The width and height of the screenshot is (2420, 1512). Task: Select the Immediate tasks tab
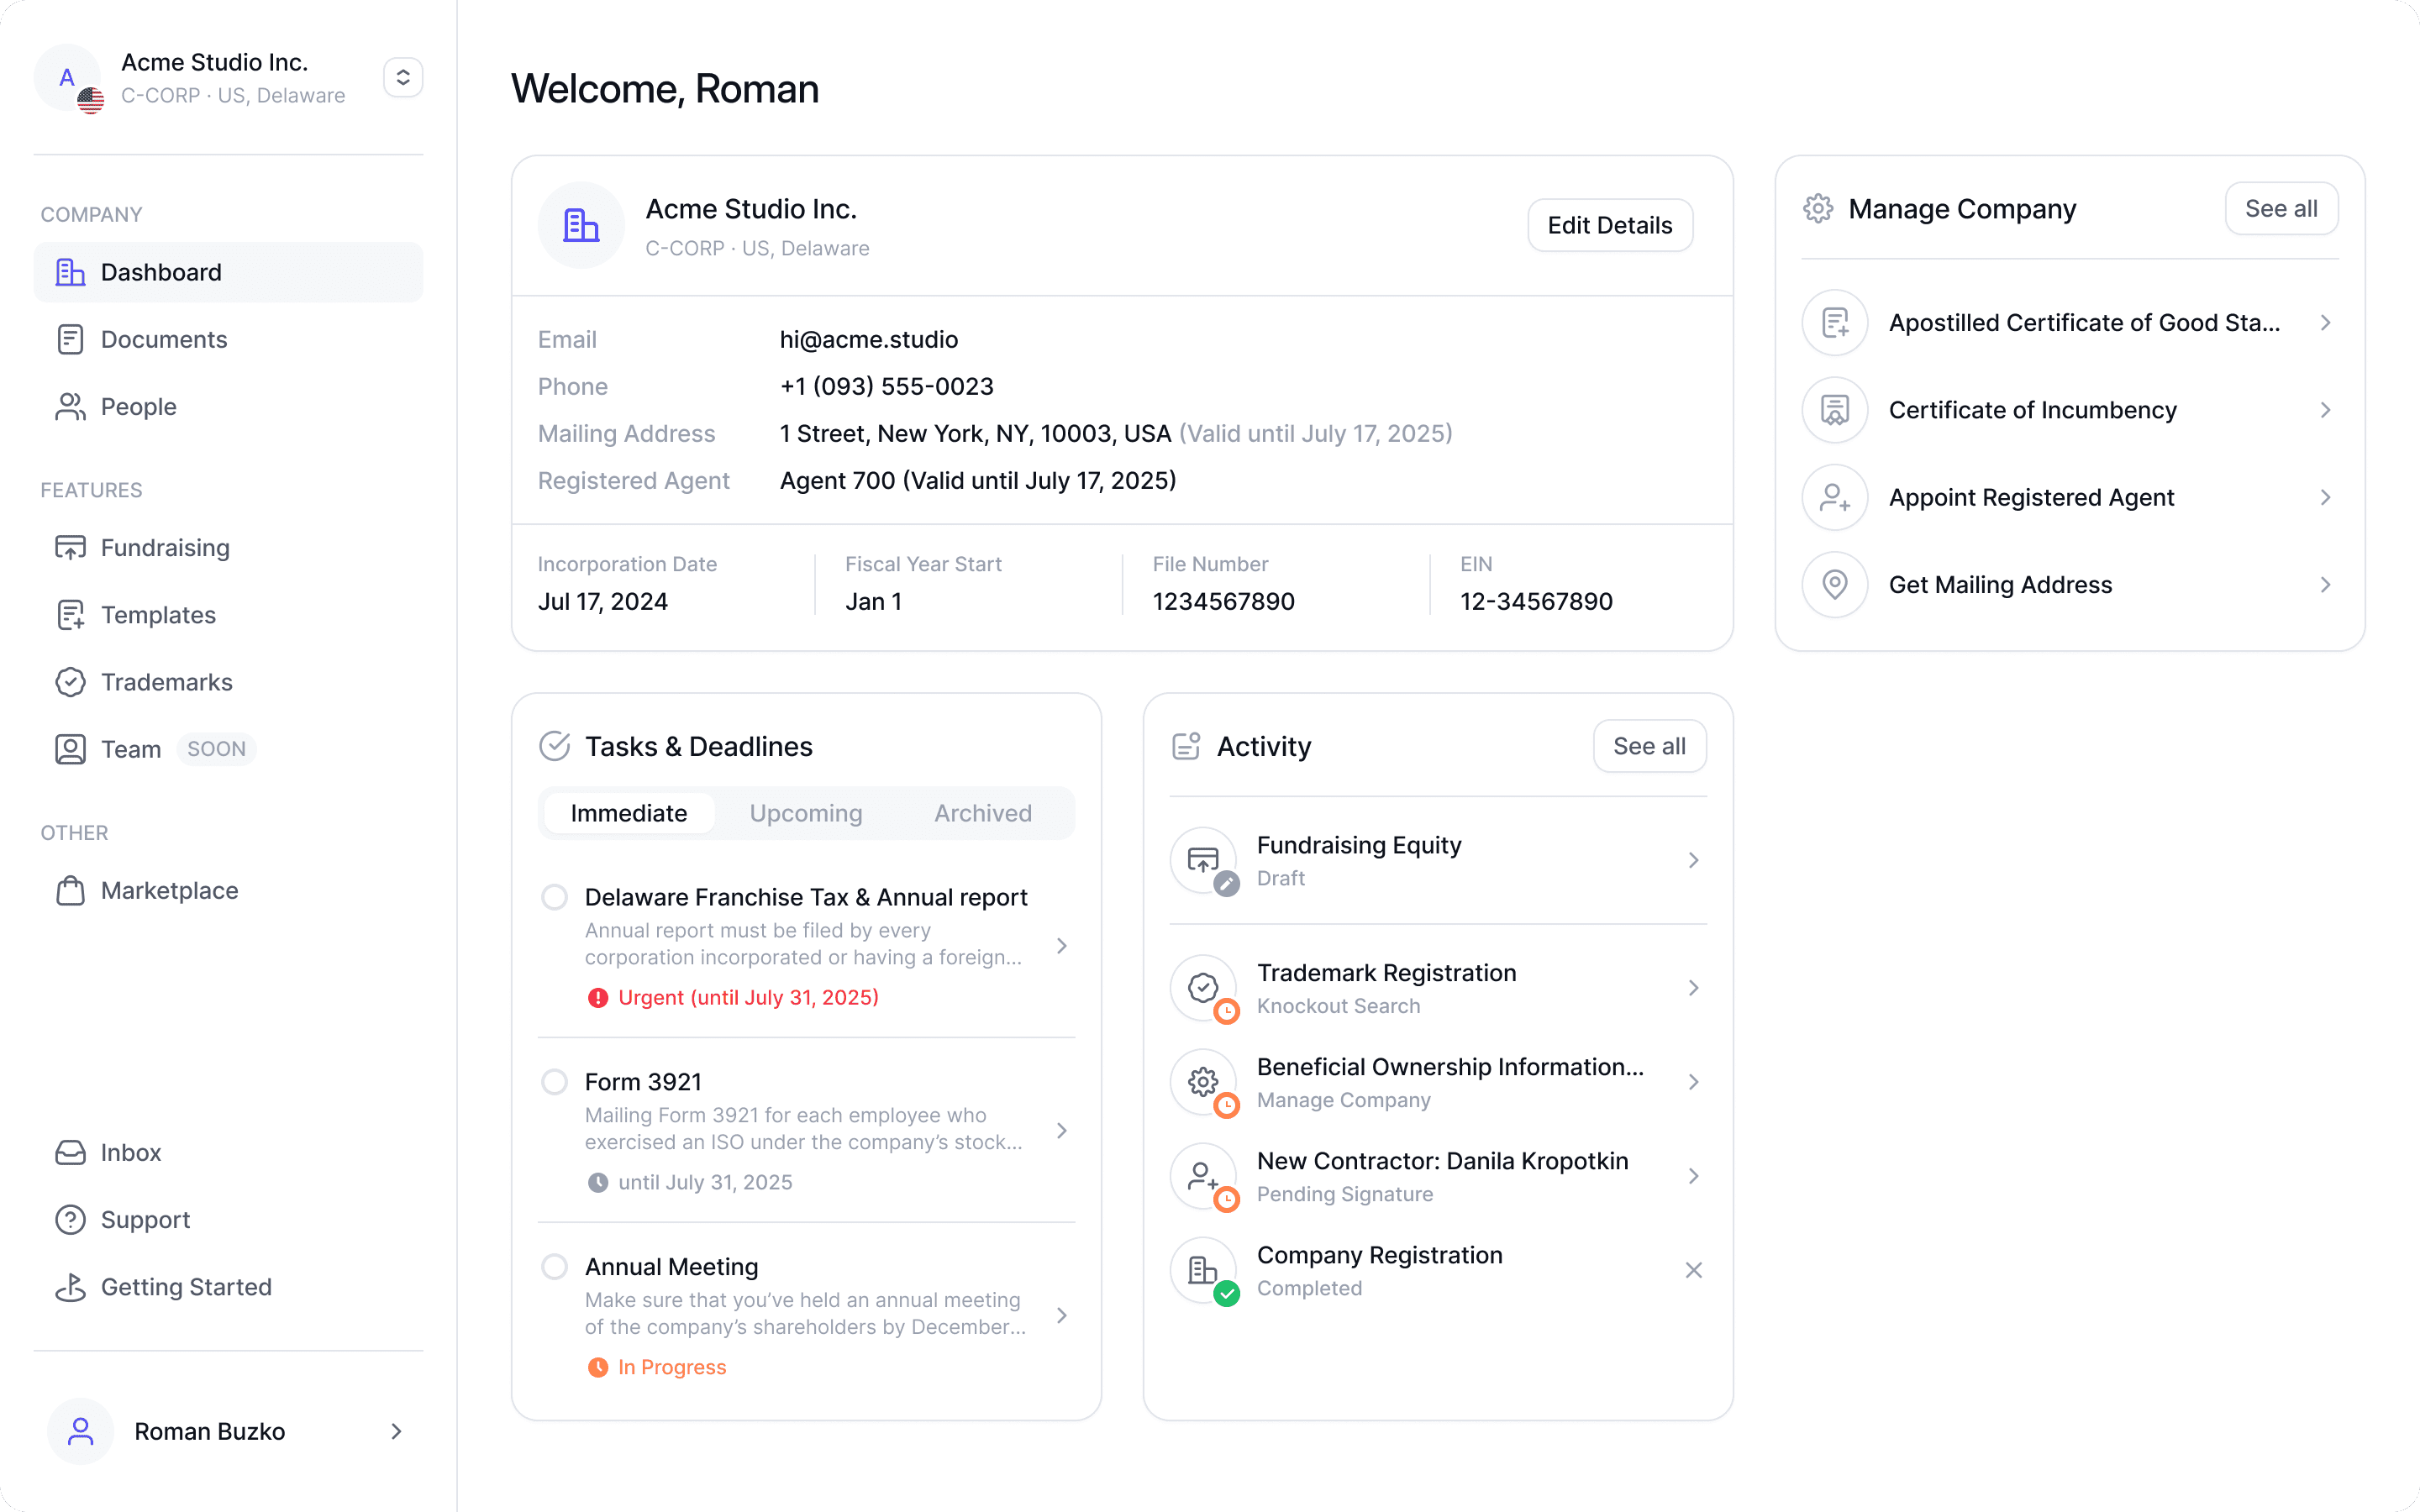[629, 813]
